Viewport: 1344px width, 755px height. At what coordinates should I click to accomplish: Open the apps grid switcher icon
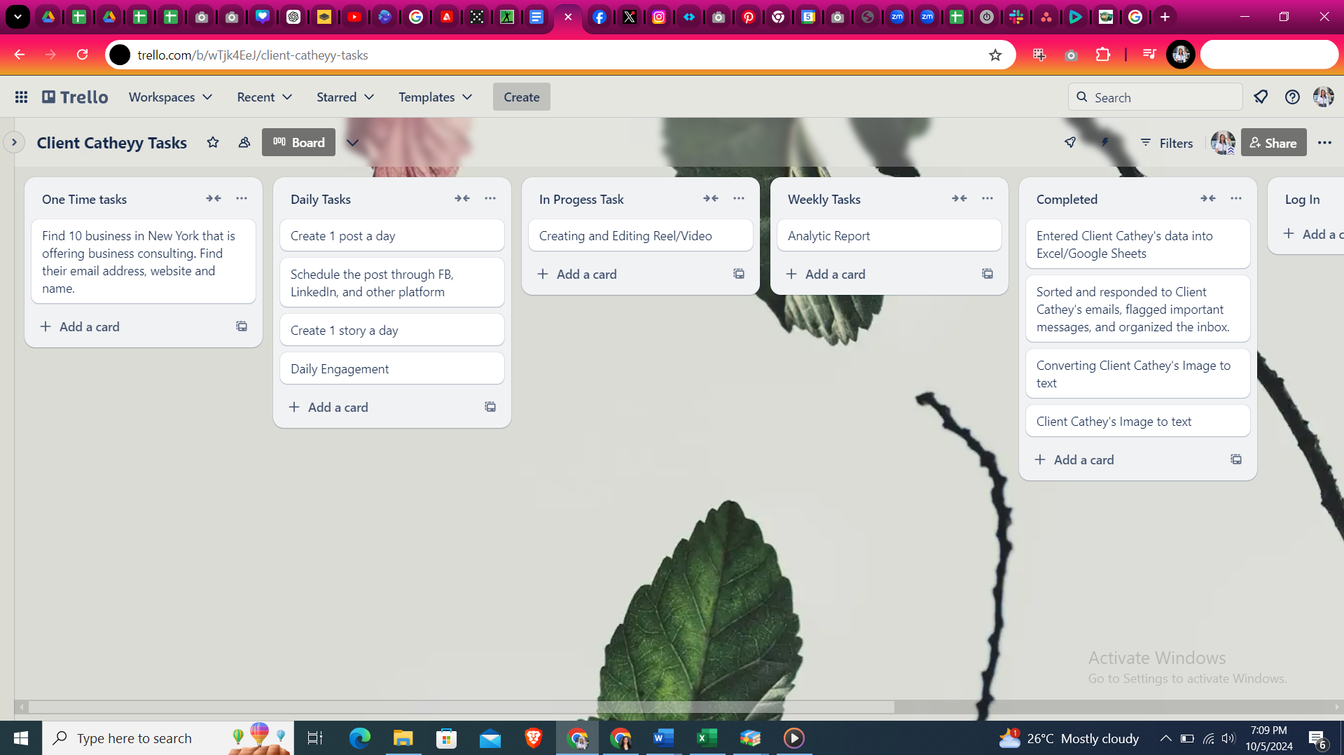[x=21, y=97]
